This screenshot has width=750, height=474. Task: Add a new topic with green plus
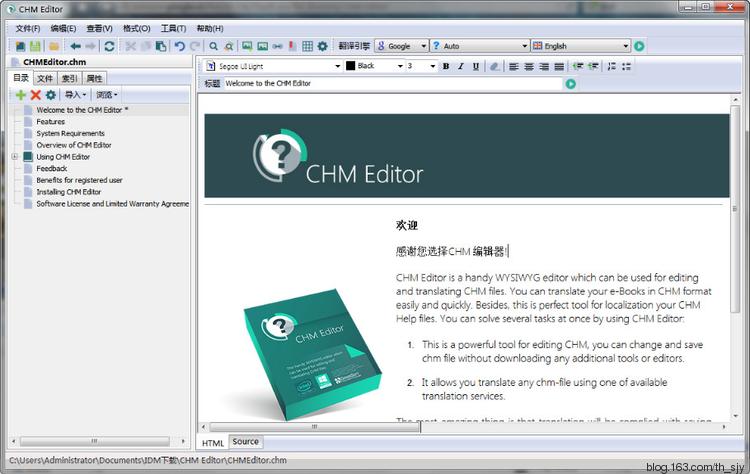(x=21, y=95)
